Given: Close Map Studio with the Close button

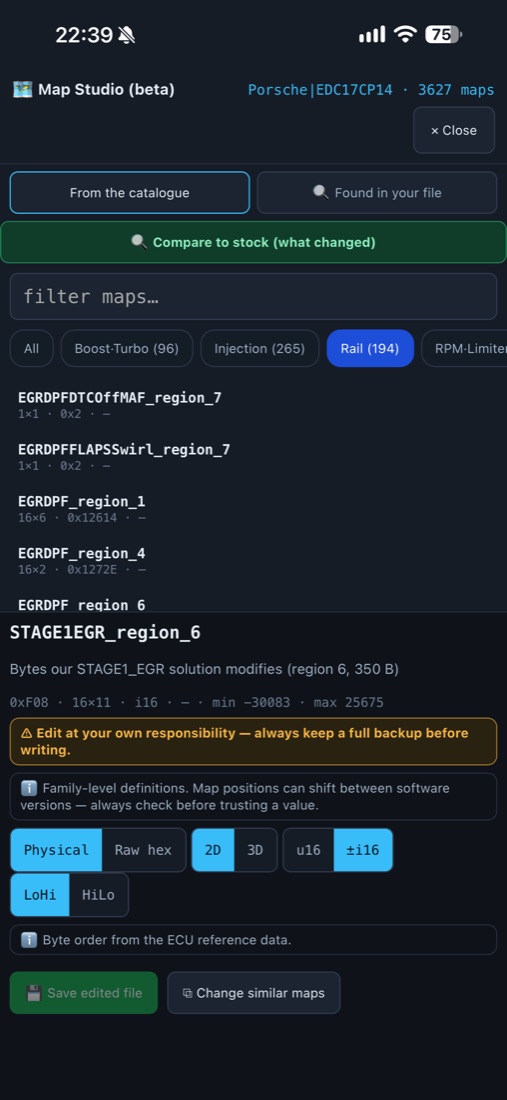Looking at the screenshot, I should (454, 130).
